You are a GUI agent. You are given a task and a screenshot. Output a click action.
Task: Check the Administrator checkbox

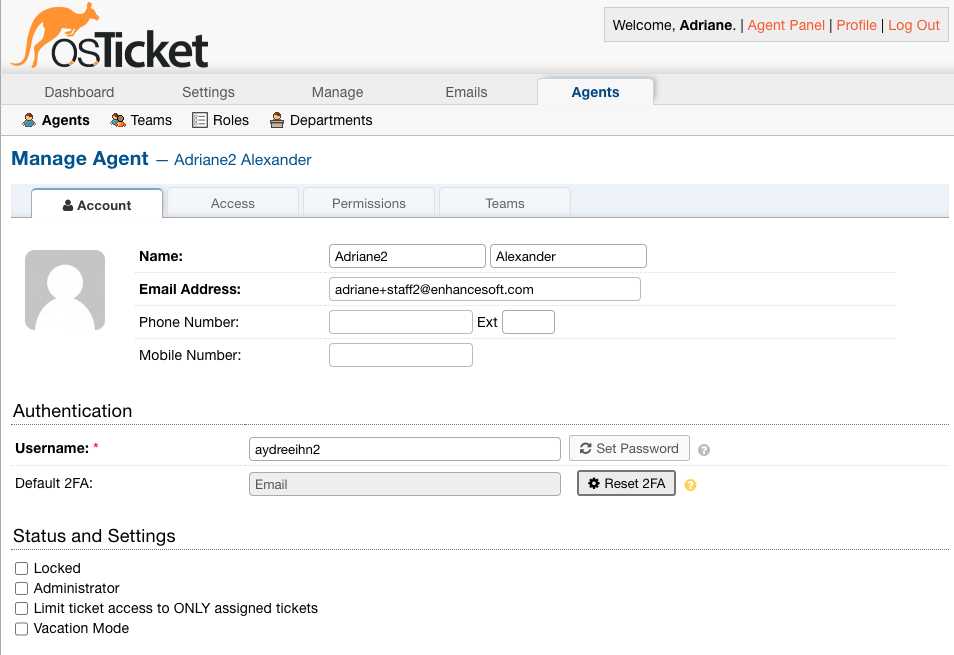22,589
